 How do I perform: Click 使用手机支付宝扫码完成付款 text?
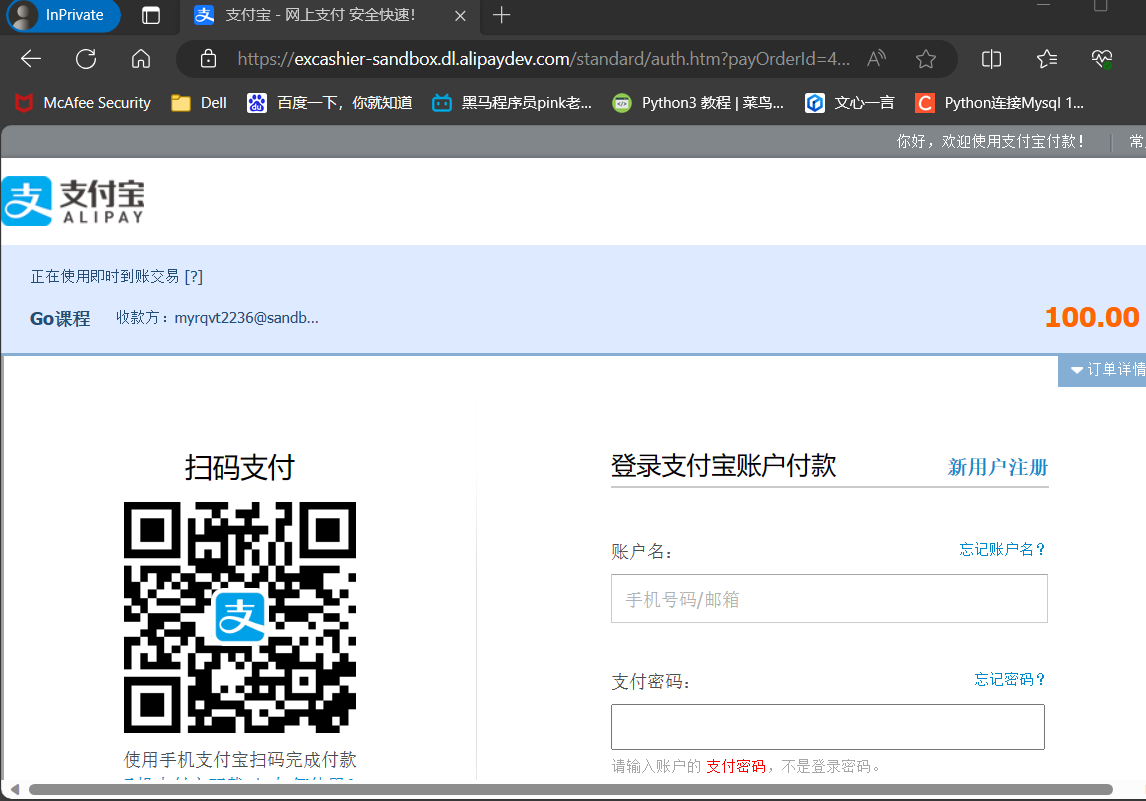[240, 760]
